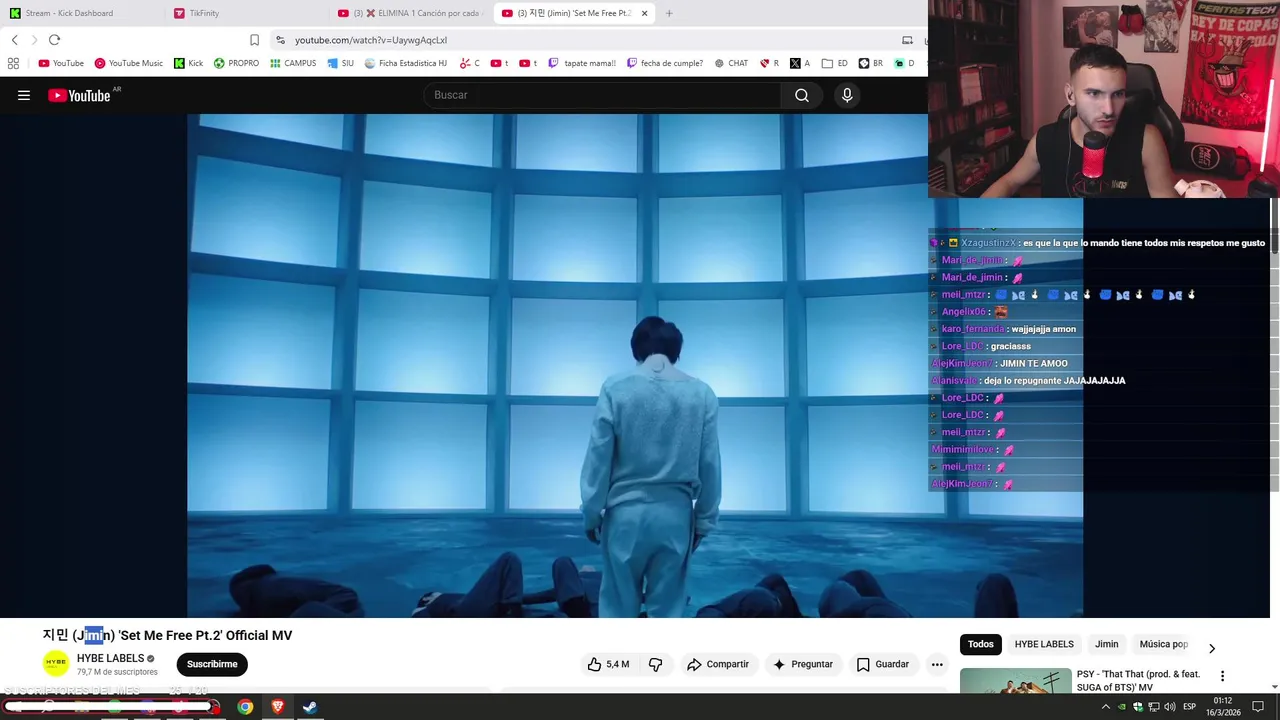
Task: Open the PROPRO bookmark
Action: (236, 63)
